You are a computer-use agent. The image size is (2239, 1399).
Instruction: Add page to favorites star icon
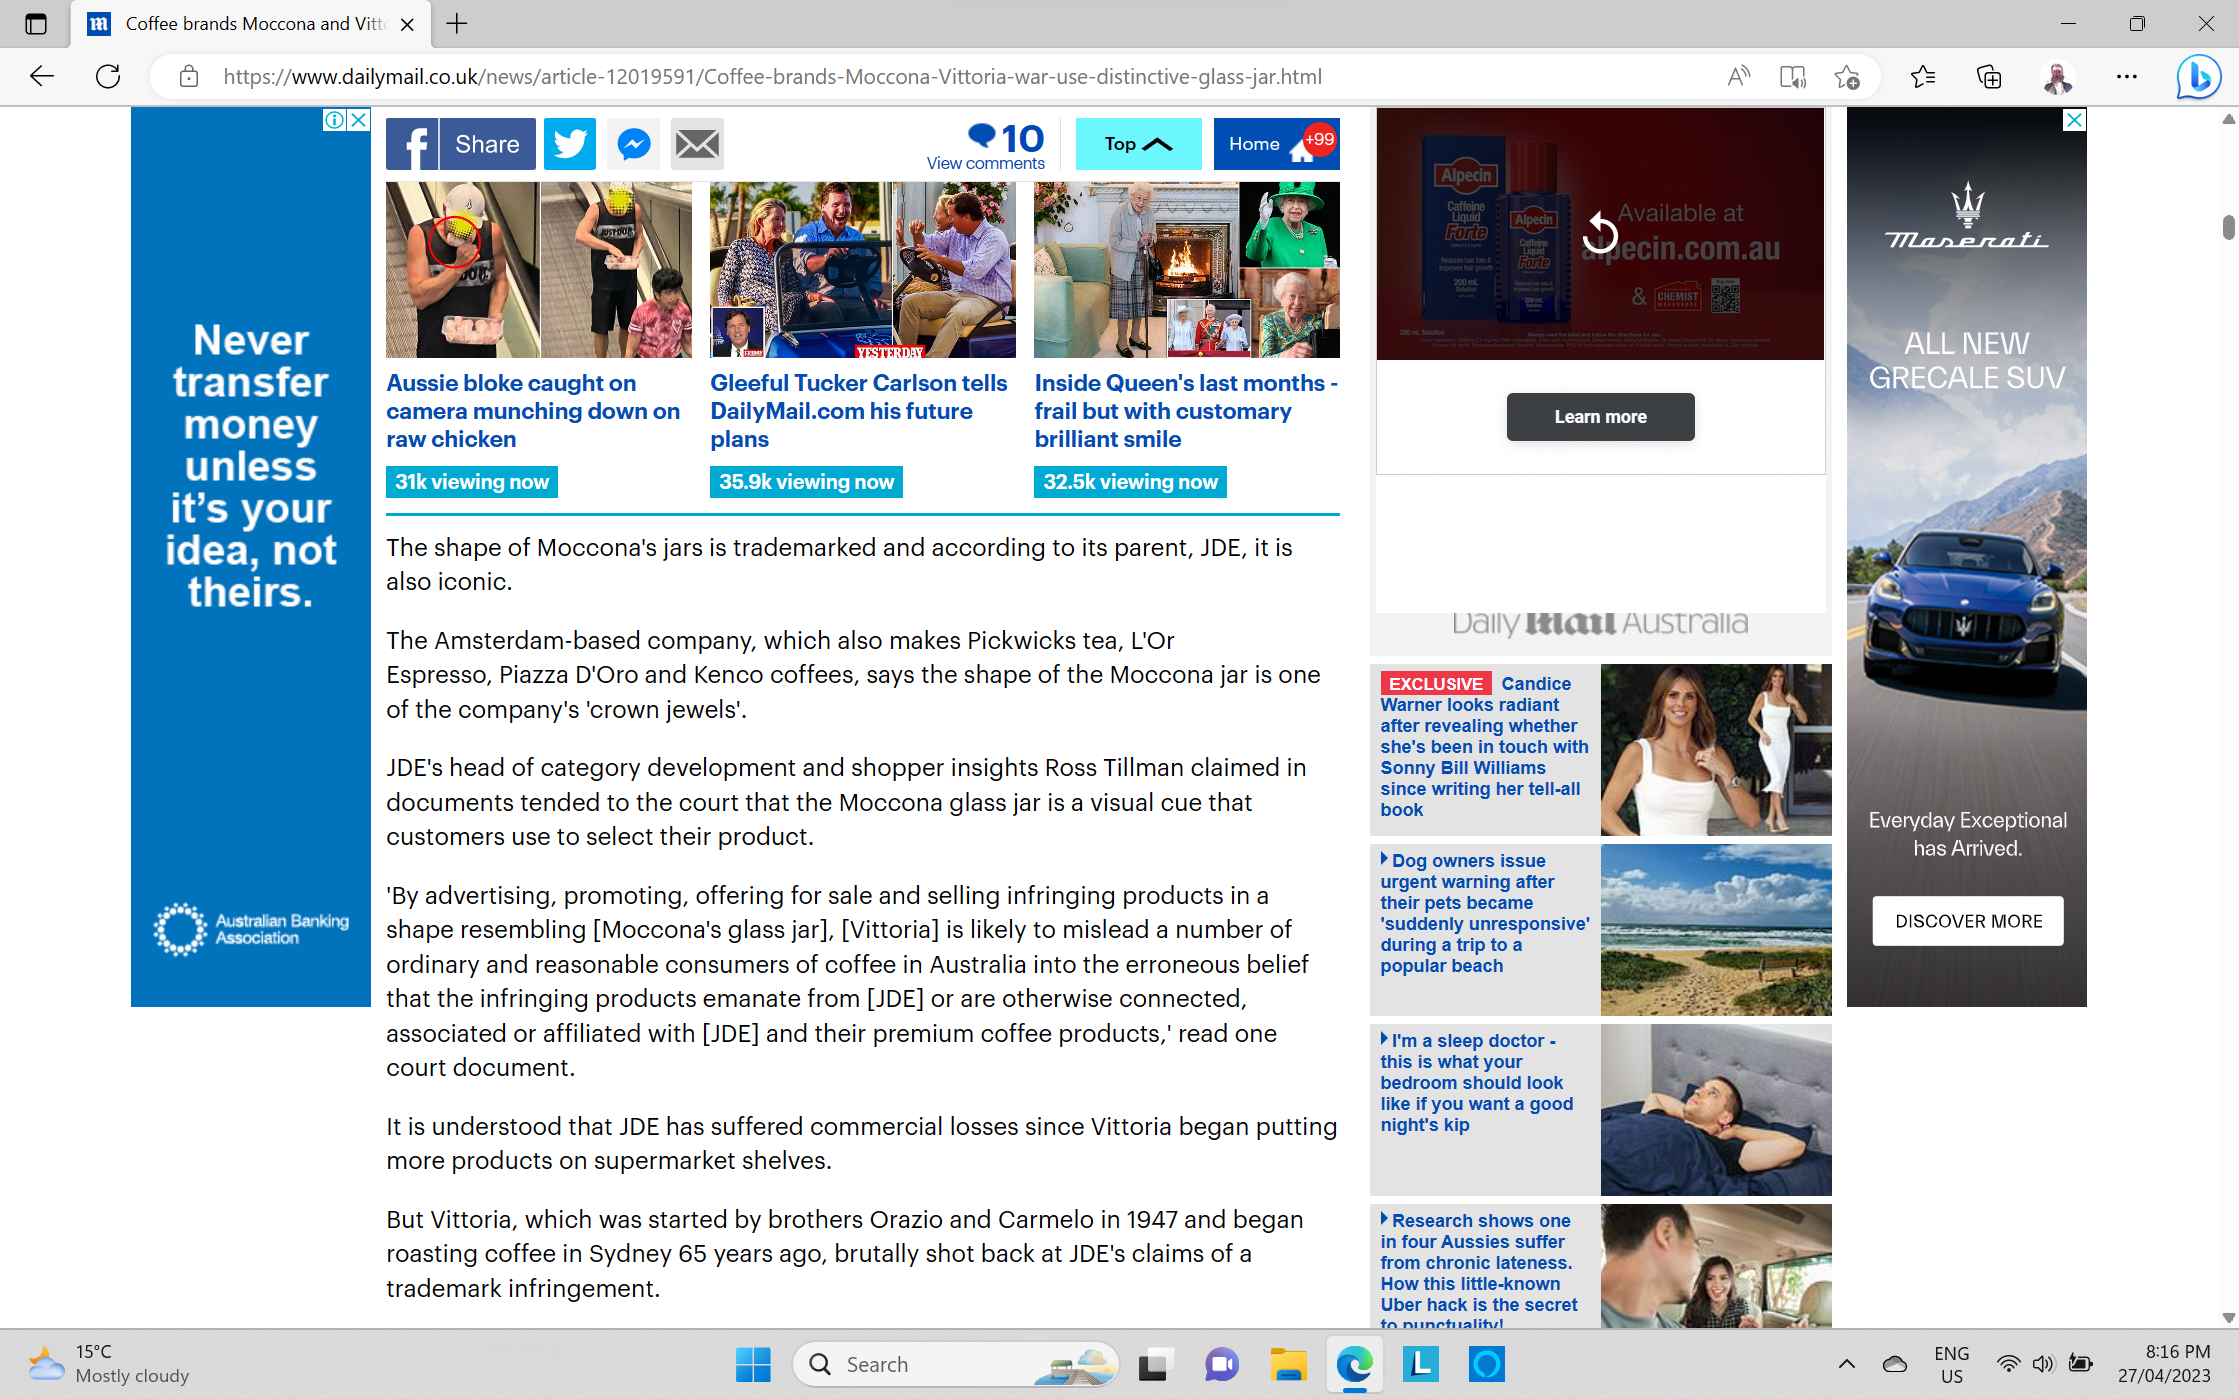click(1846, 77)
